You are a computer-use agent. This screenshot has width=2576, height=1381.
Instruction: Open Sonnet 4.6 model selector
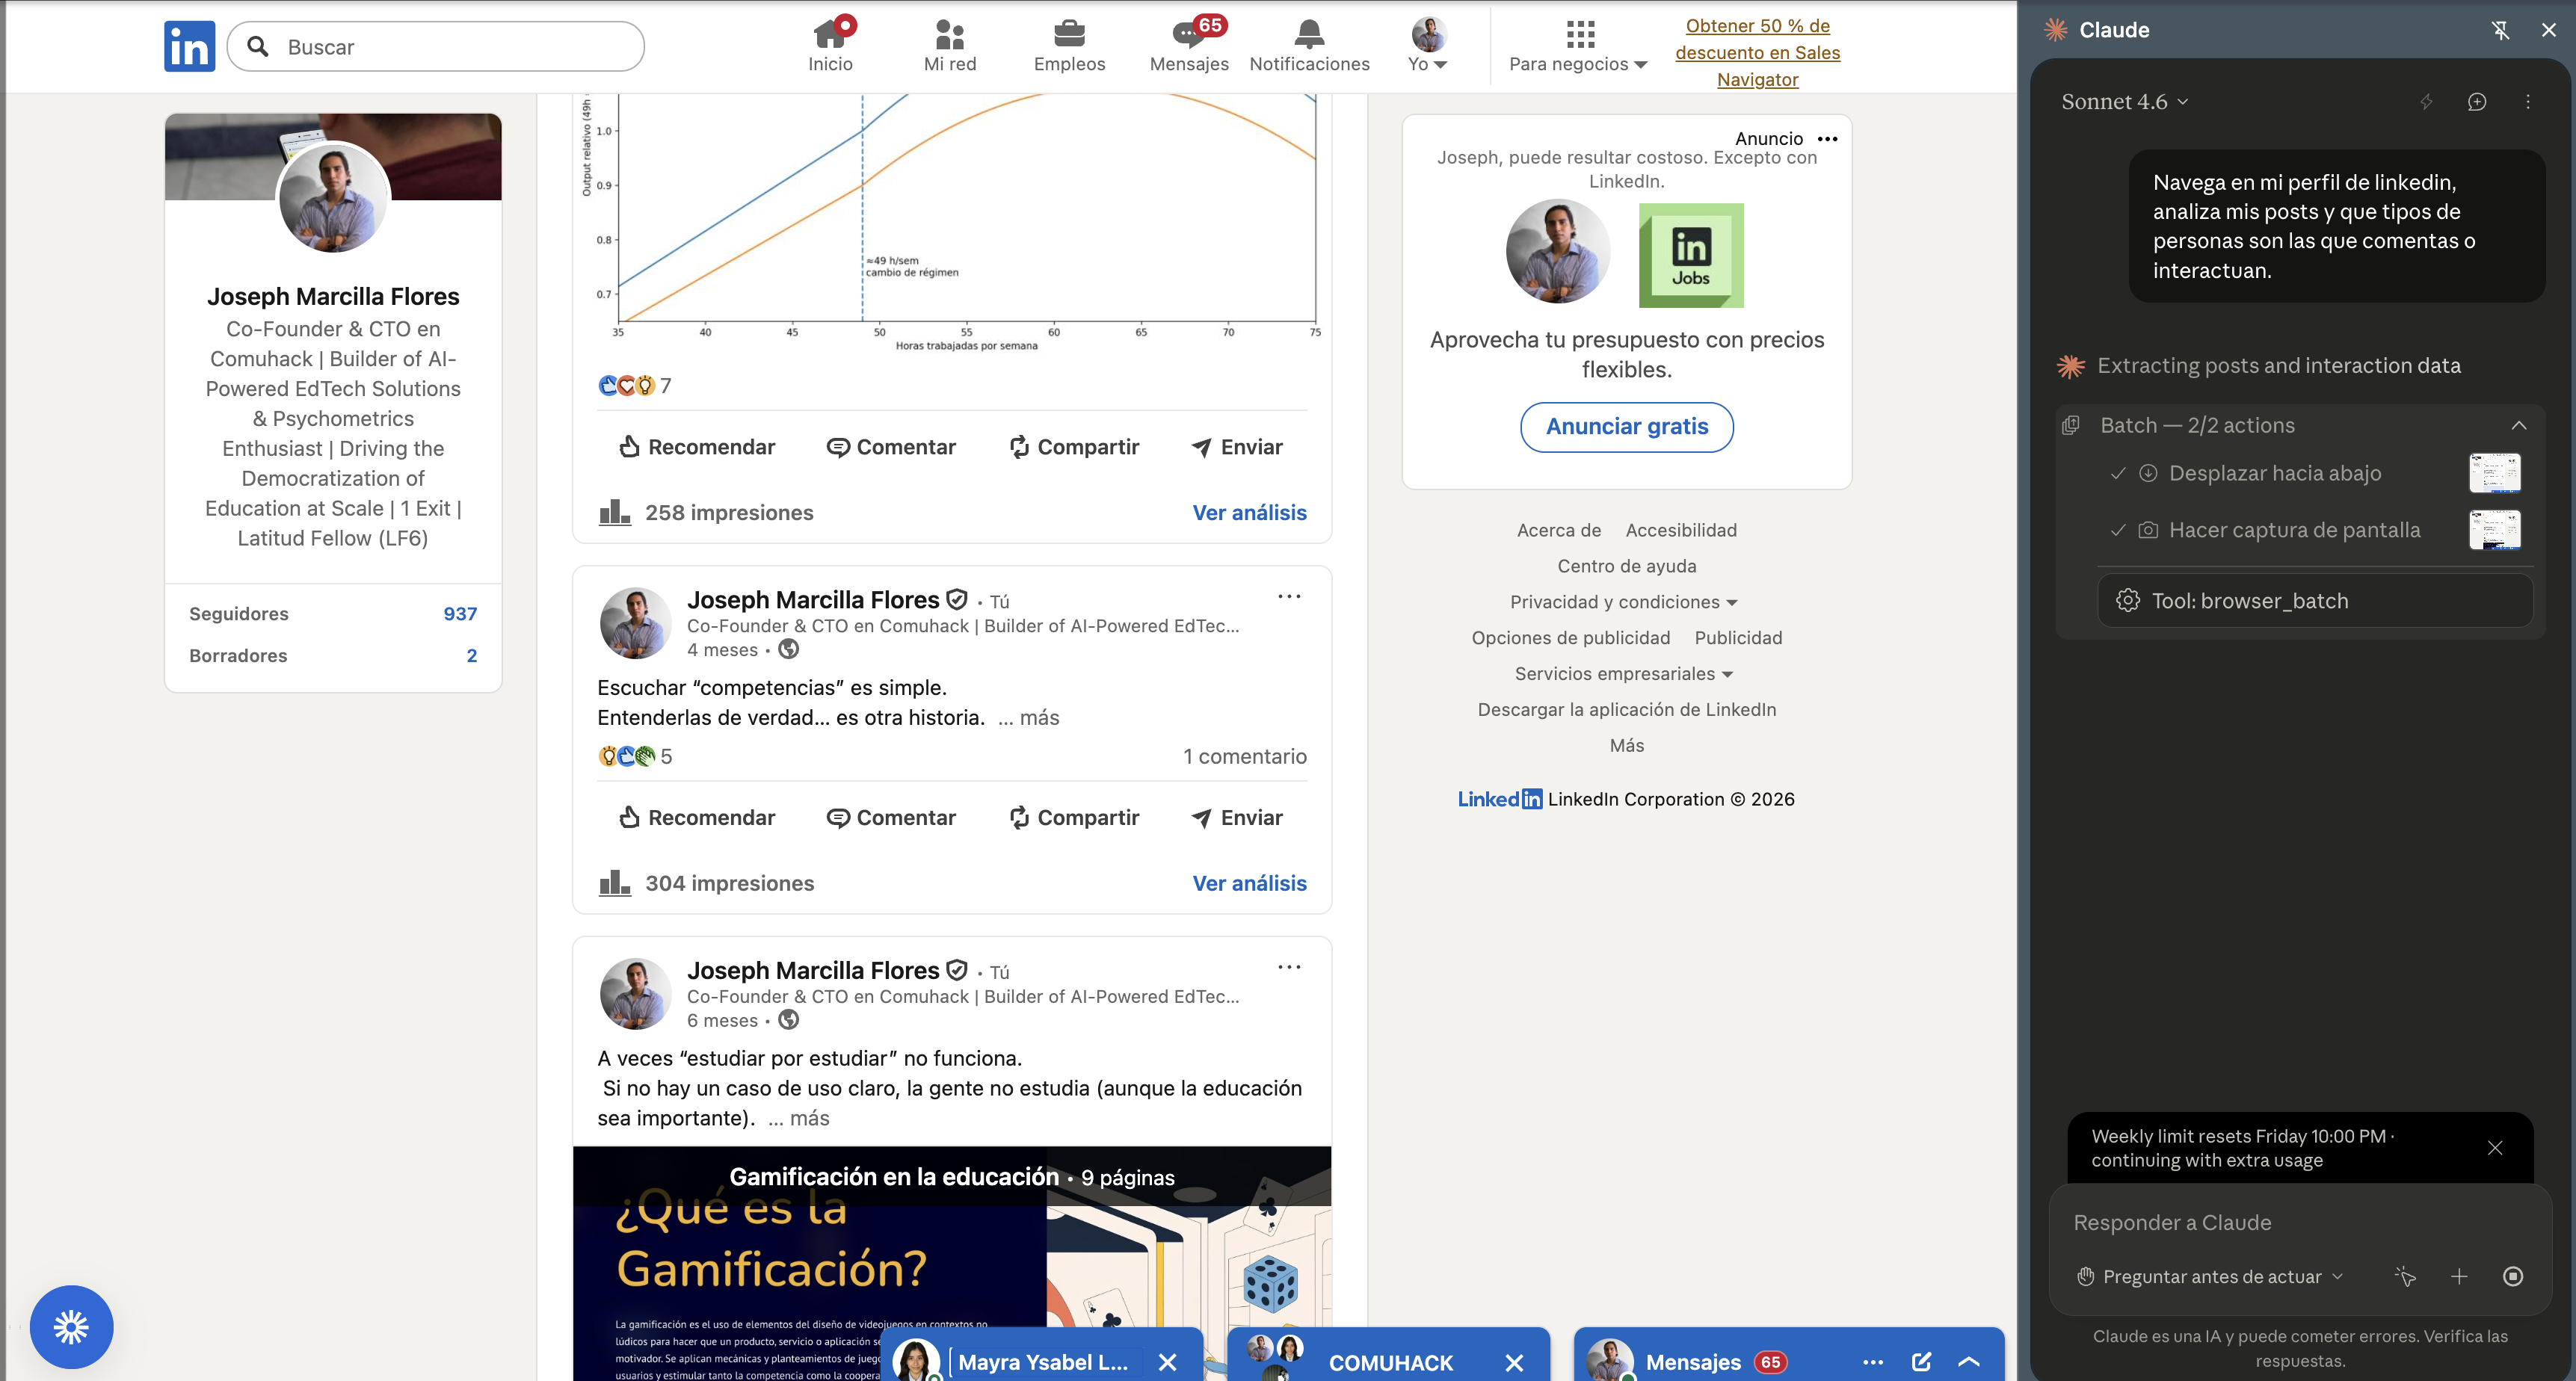(2124, 102)
